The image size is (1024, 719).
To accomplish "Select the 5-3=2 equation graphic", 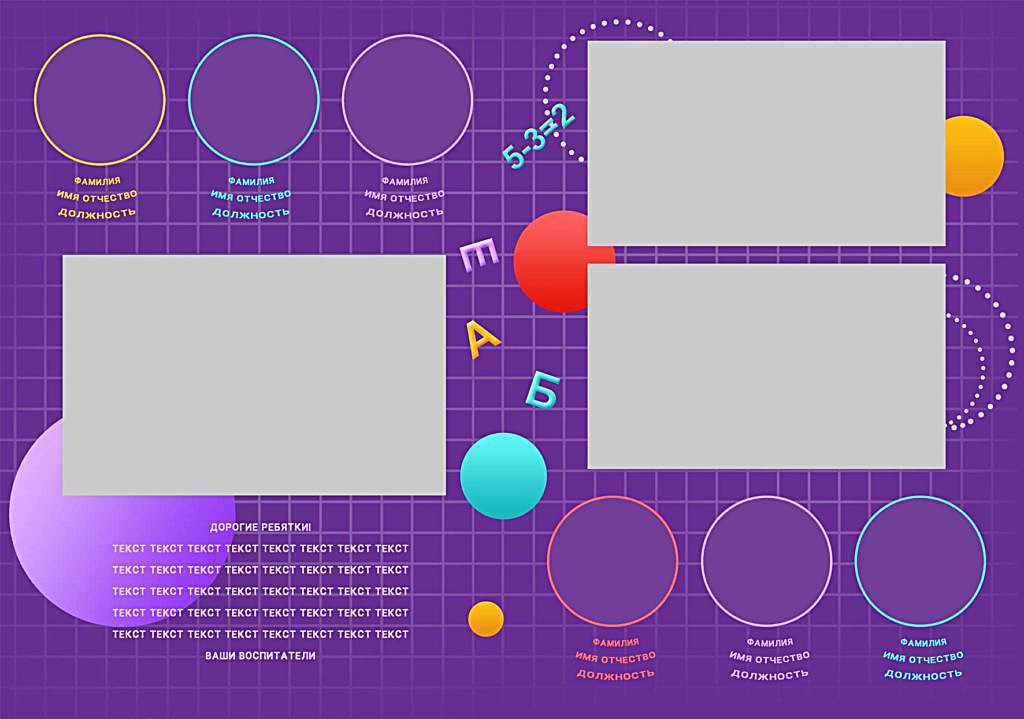I will pyautogui.click(x=539, y=137).
